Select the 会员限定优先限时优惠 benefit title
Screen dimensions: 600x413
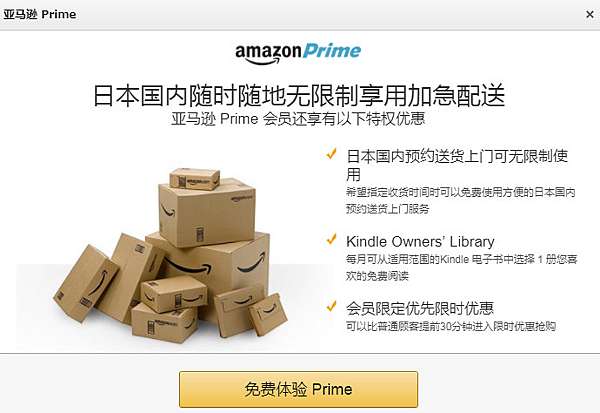(x=420, y=308)
